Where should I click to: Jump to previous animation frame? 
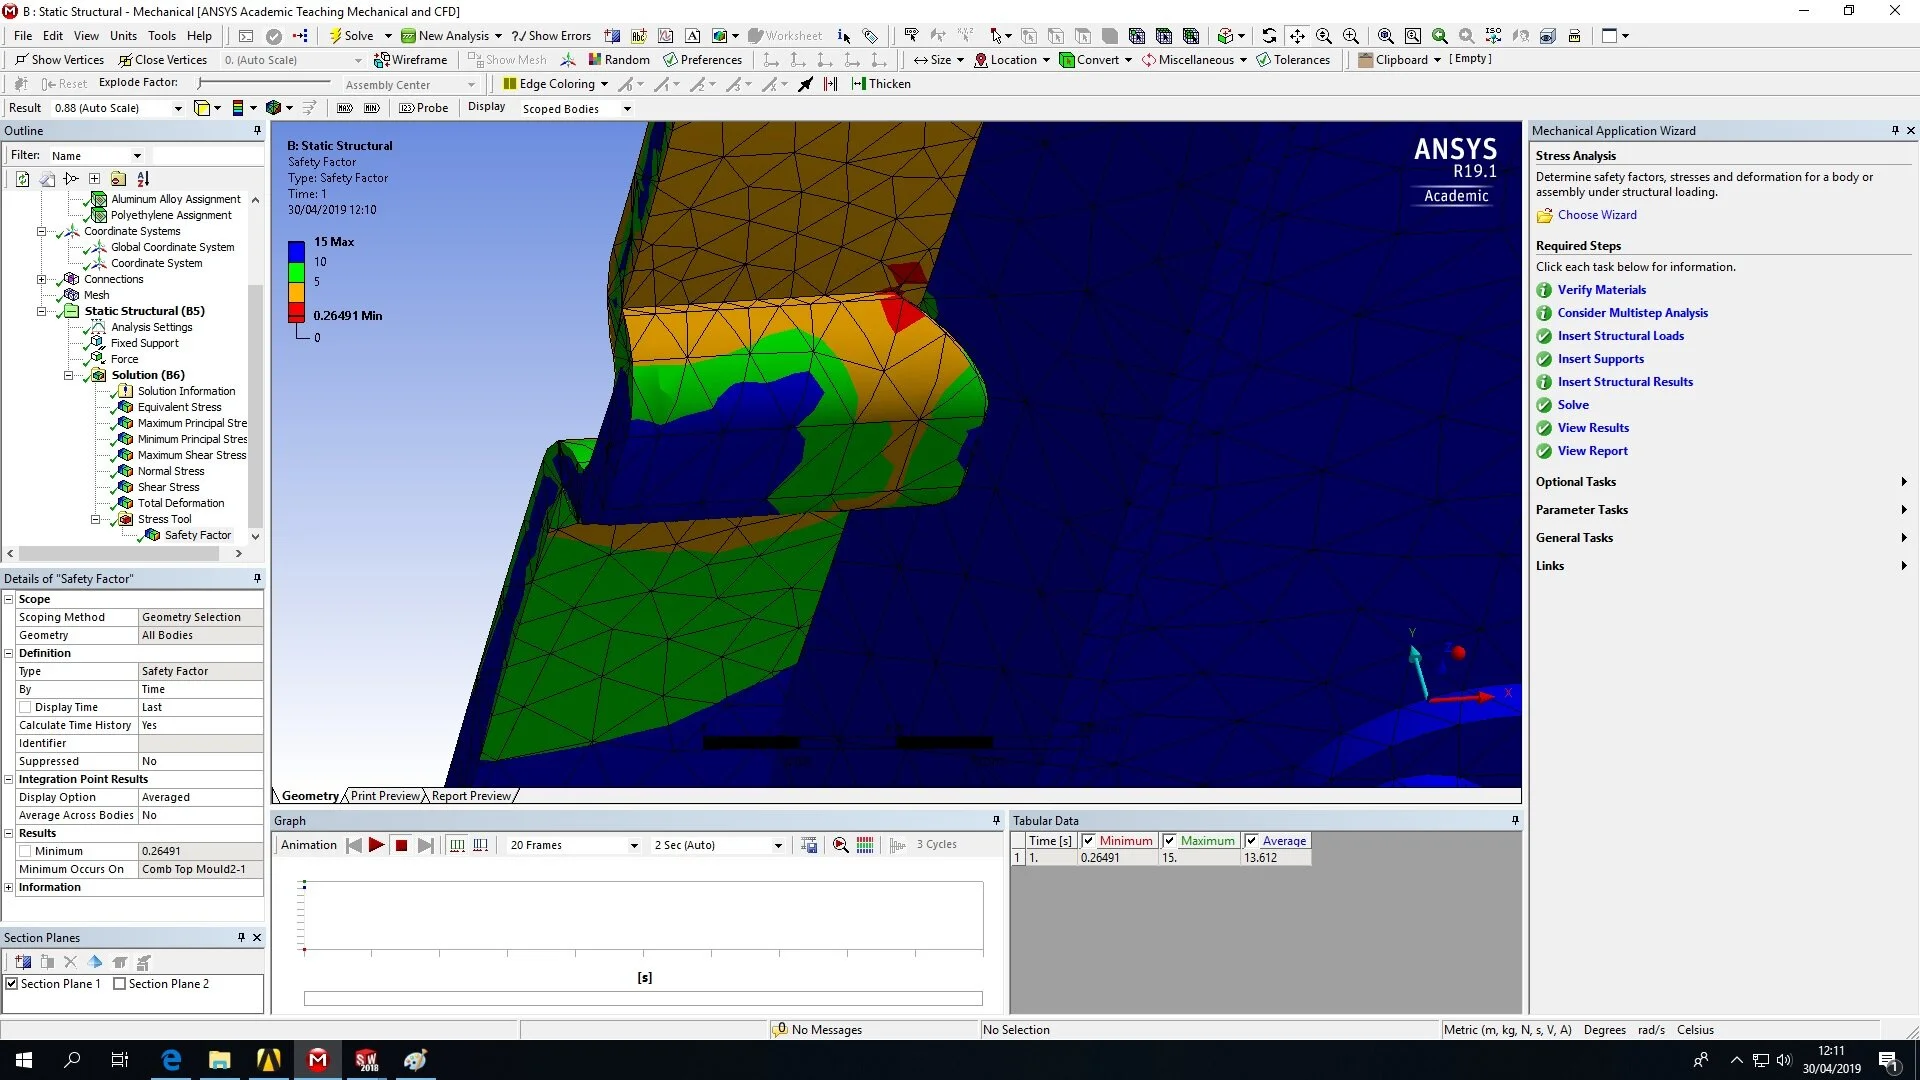point(353,845)
